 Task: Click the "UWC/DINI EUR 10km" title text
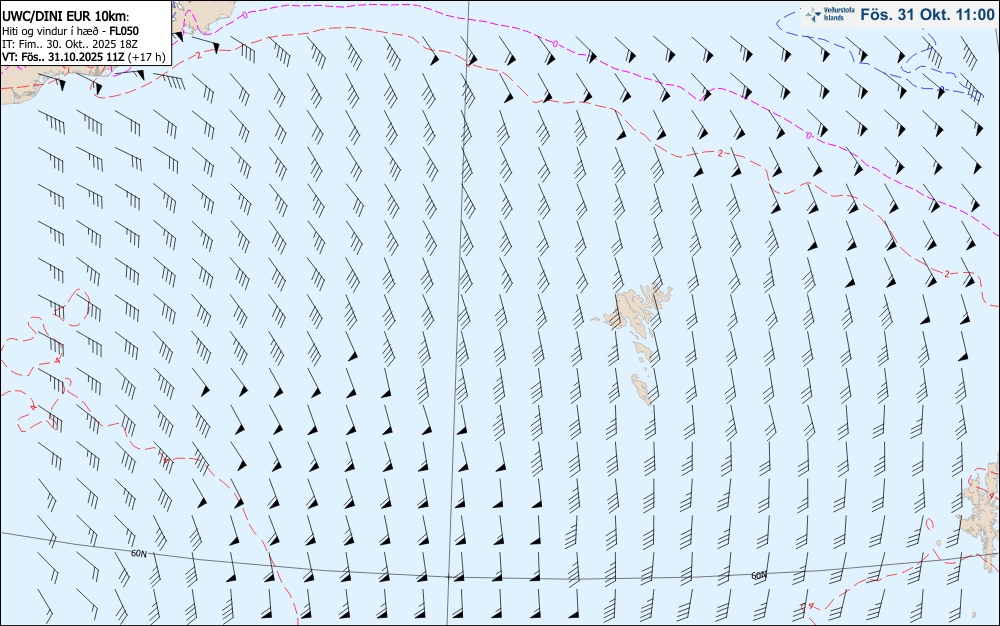66,17
